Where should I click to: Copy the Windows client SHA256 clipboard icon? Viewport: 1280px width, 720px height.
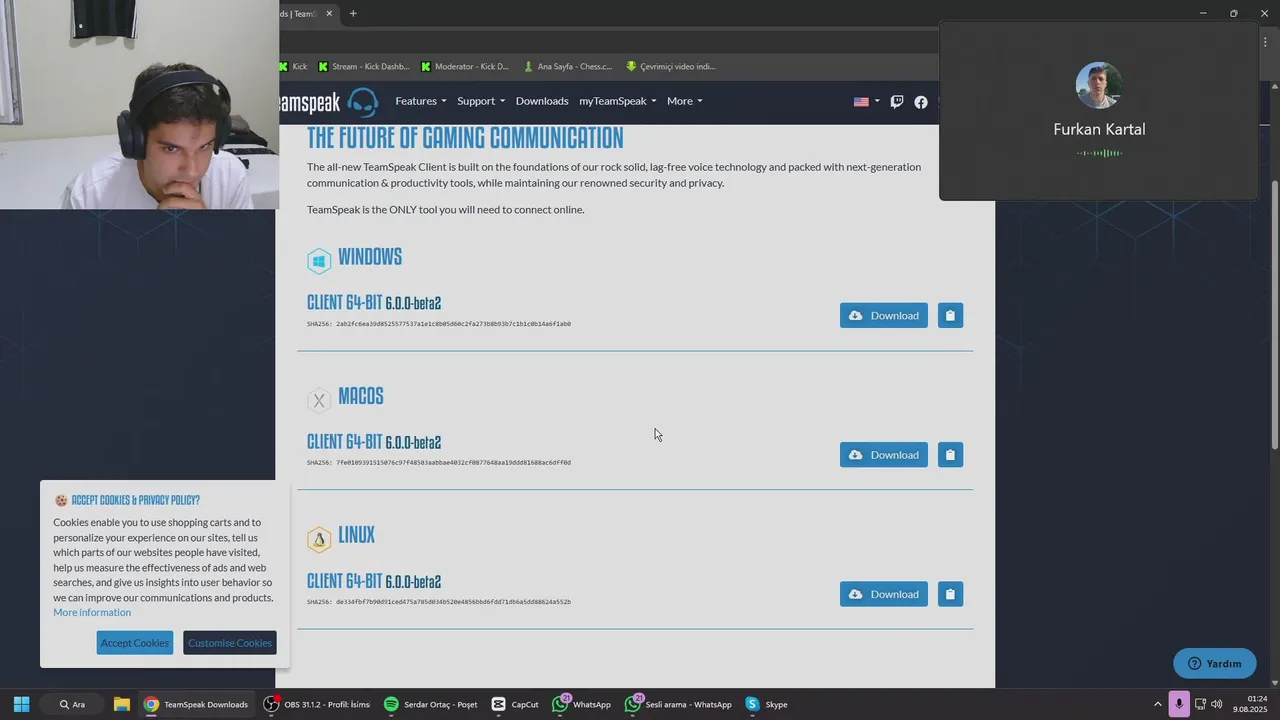click(950, 315)
